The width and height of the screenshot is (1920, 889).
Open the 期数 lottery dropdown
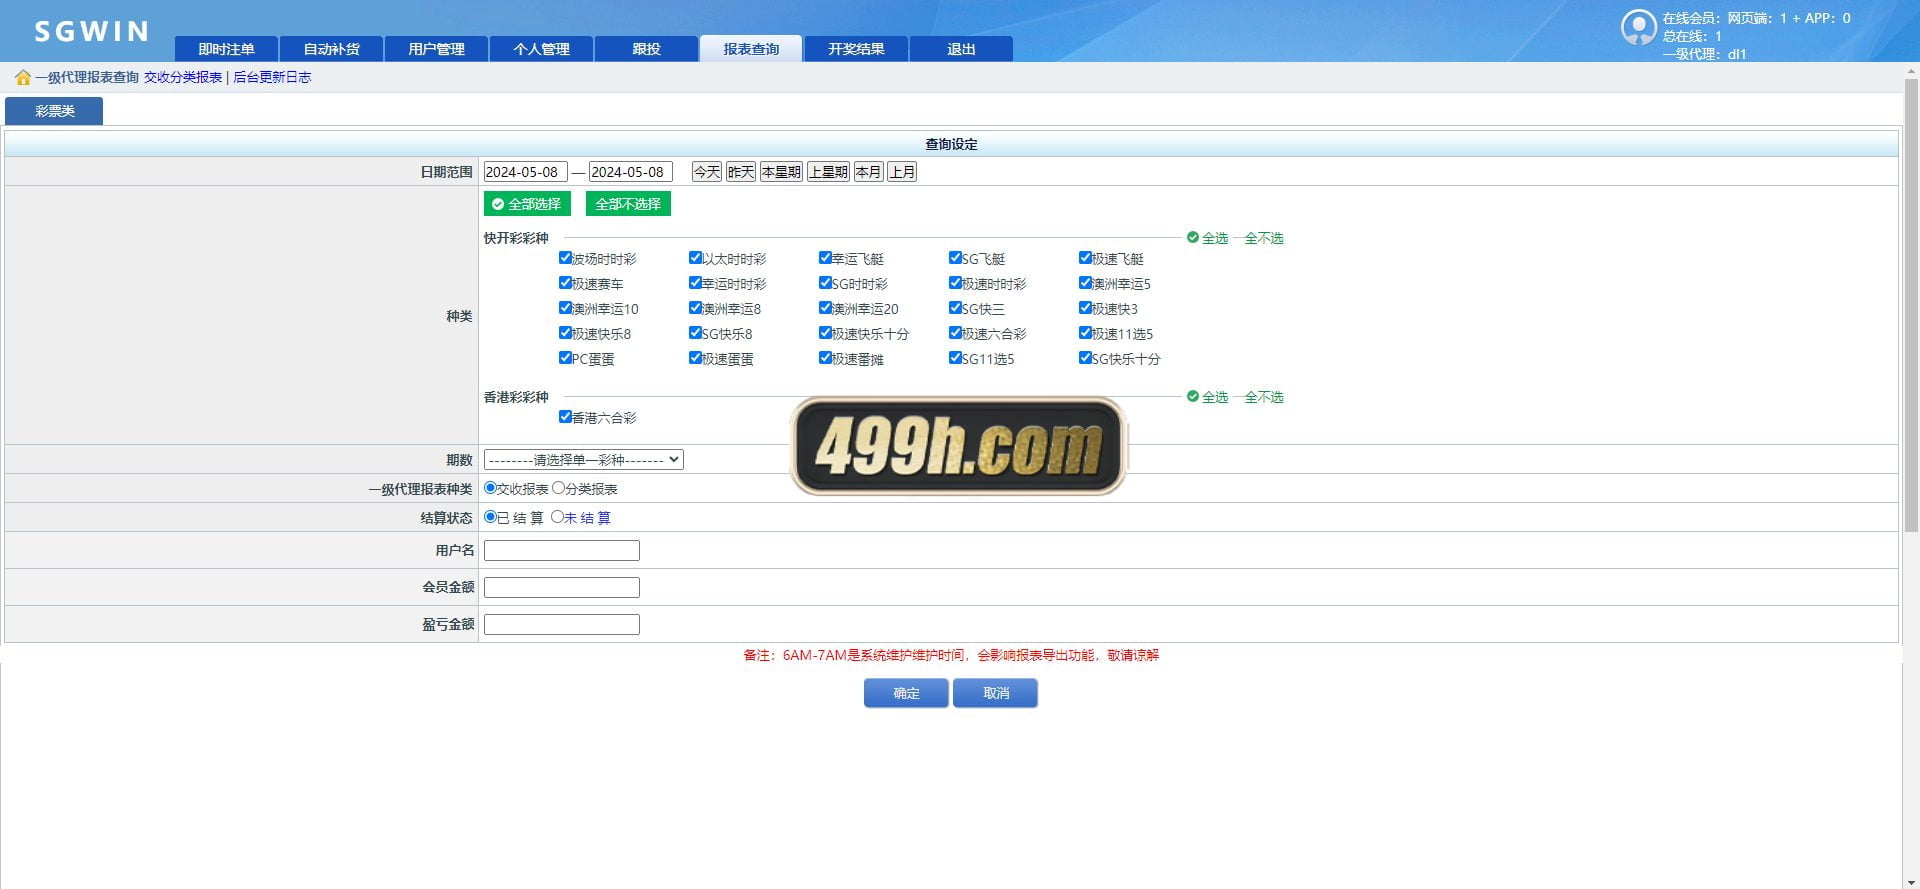click(583, 460)
